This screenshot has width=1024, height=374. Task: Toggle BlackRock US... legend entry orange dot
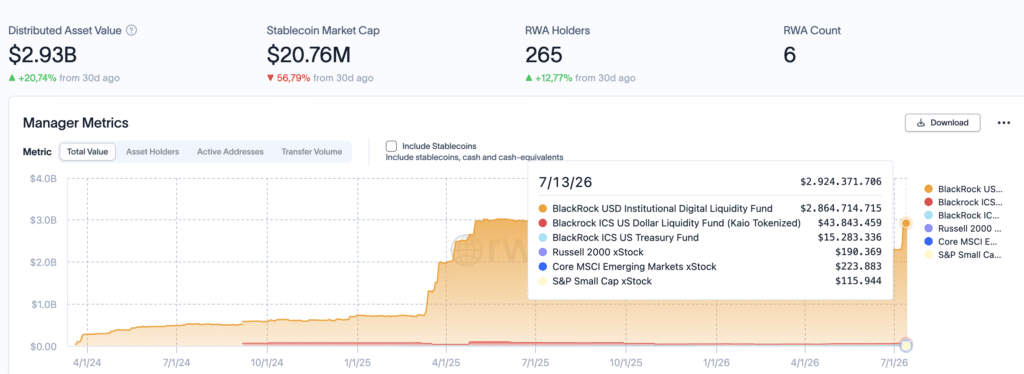click(x=929, y=189)
